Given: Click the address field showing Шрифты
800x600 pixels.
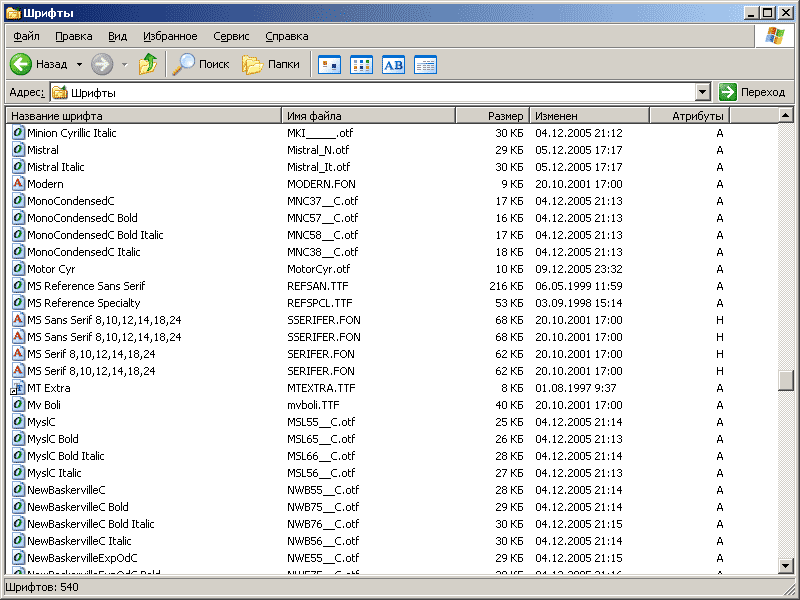Looking at the screenshot, I should (x=380, y=92).
